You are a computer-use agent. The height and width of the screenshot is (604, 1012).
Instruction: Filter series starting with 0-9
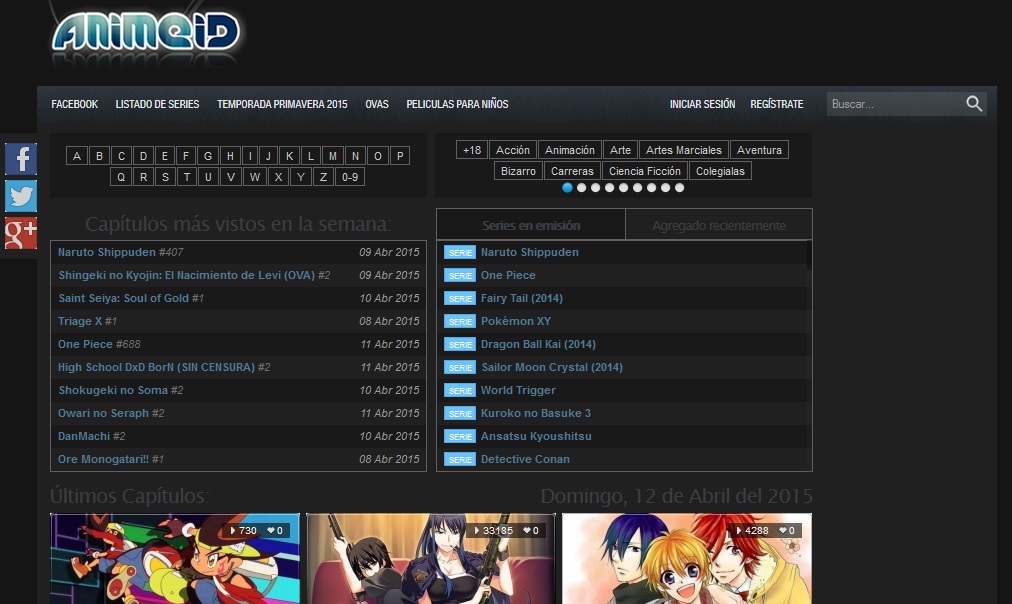pos(351,177)
